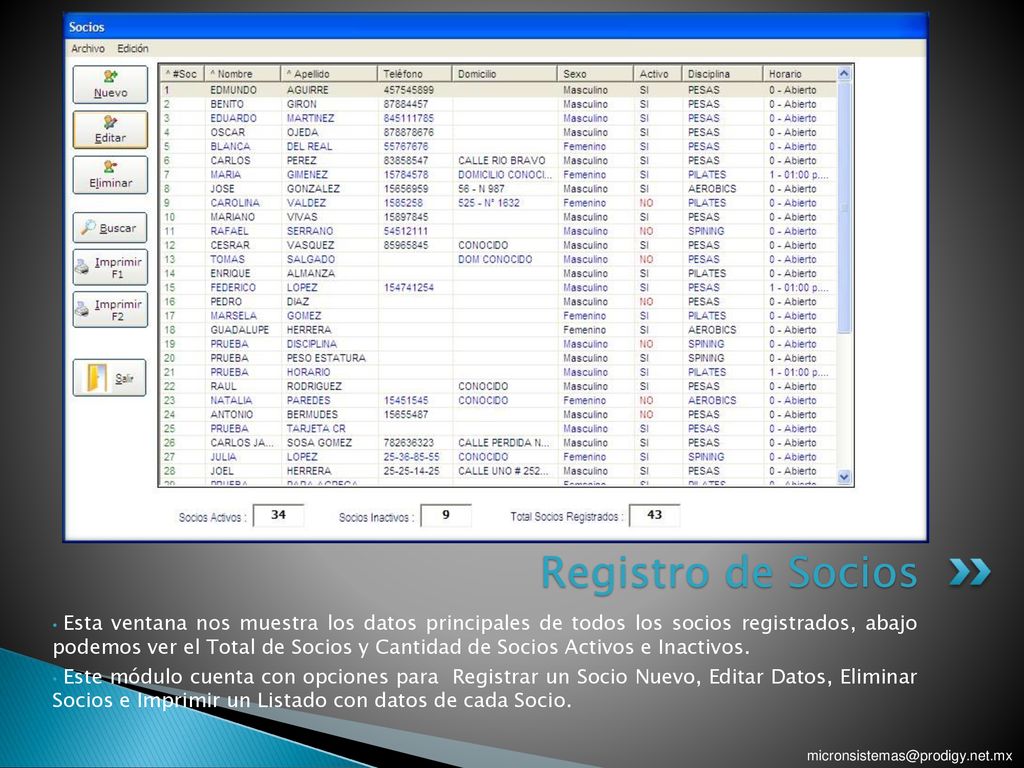
Task: Click the micronsistemas@prodigy.net.mx email
Action: 908,756
